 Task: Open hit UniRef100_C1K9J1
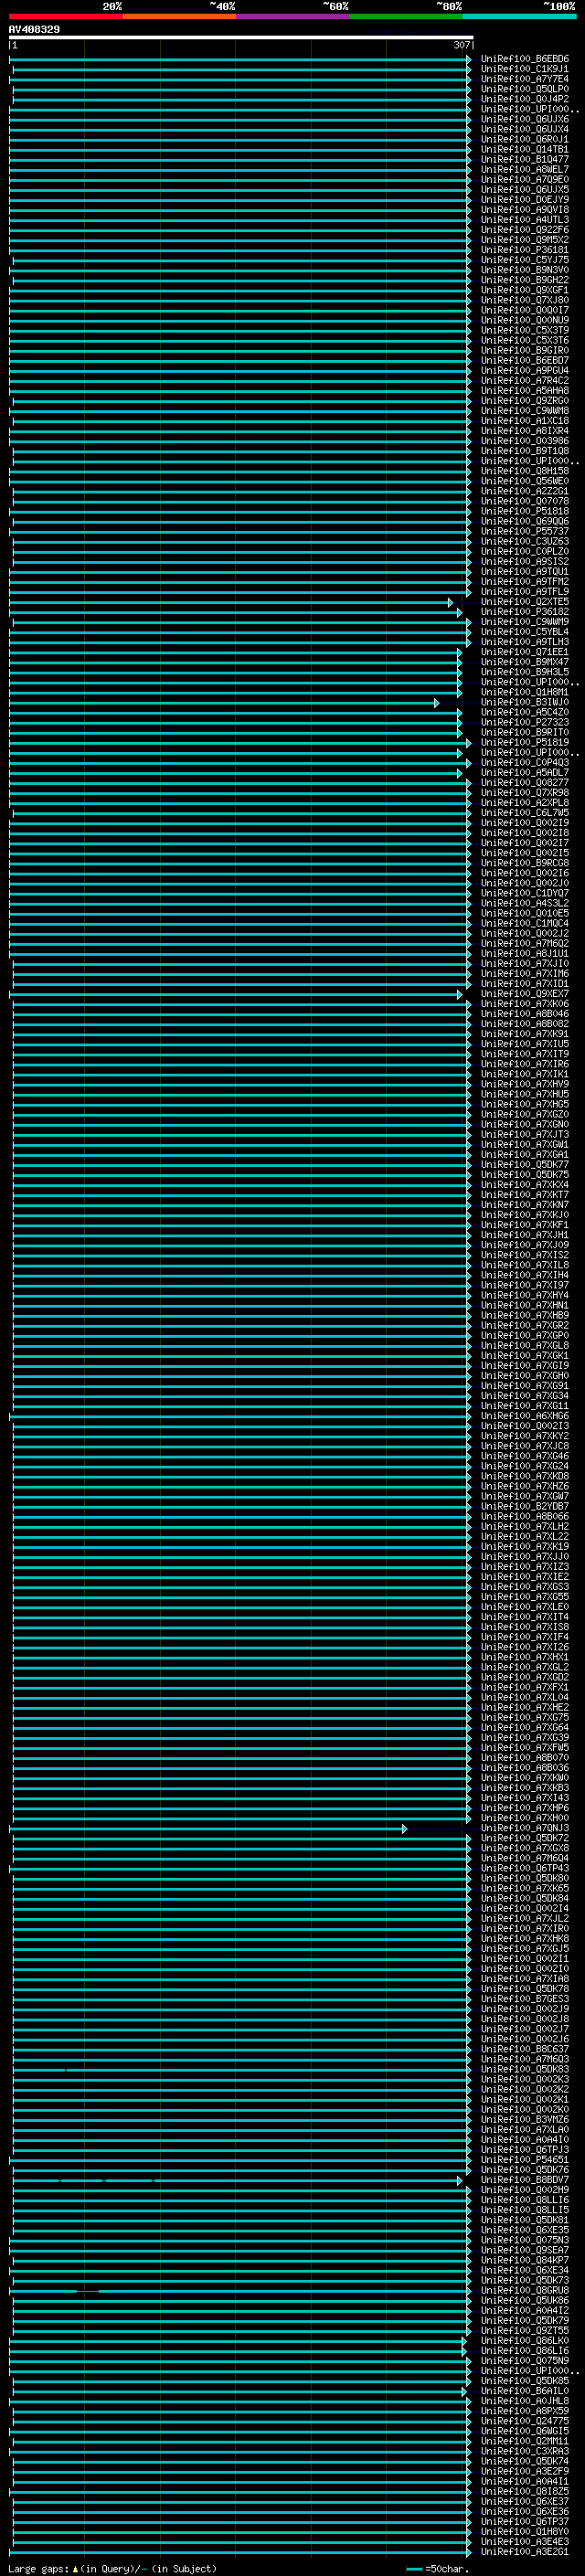pos(525,69)
